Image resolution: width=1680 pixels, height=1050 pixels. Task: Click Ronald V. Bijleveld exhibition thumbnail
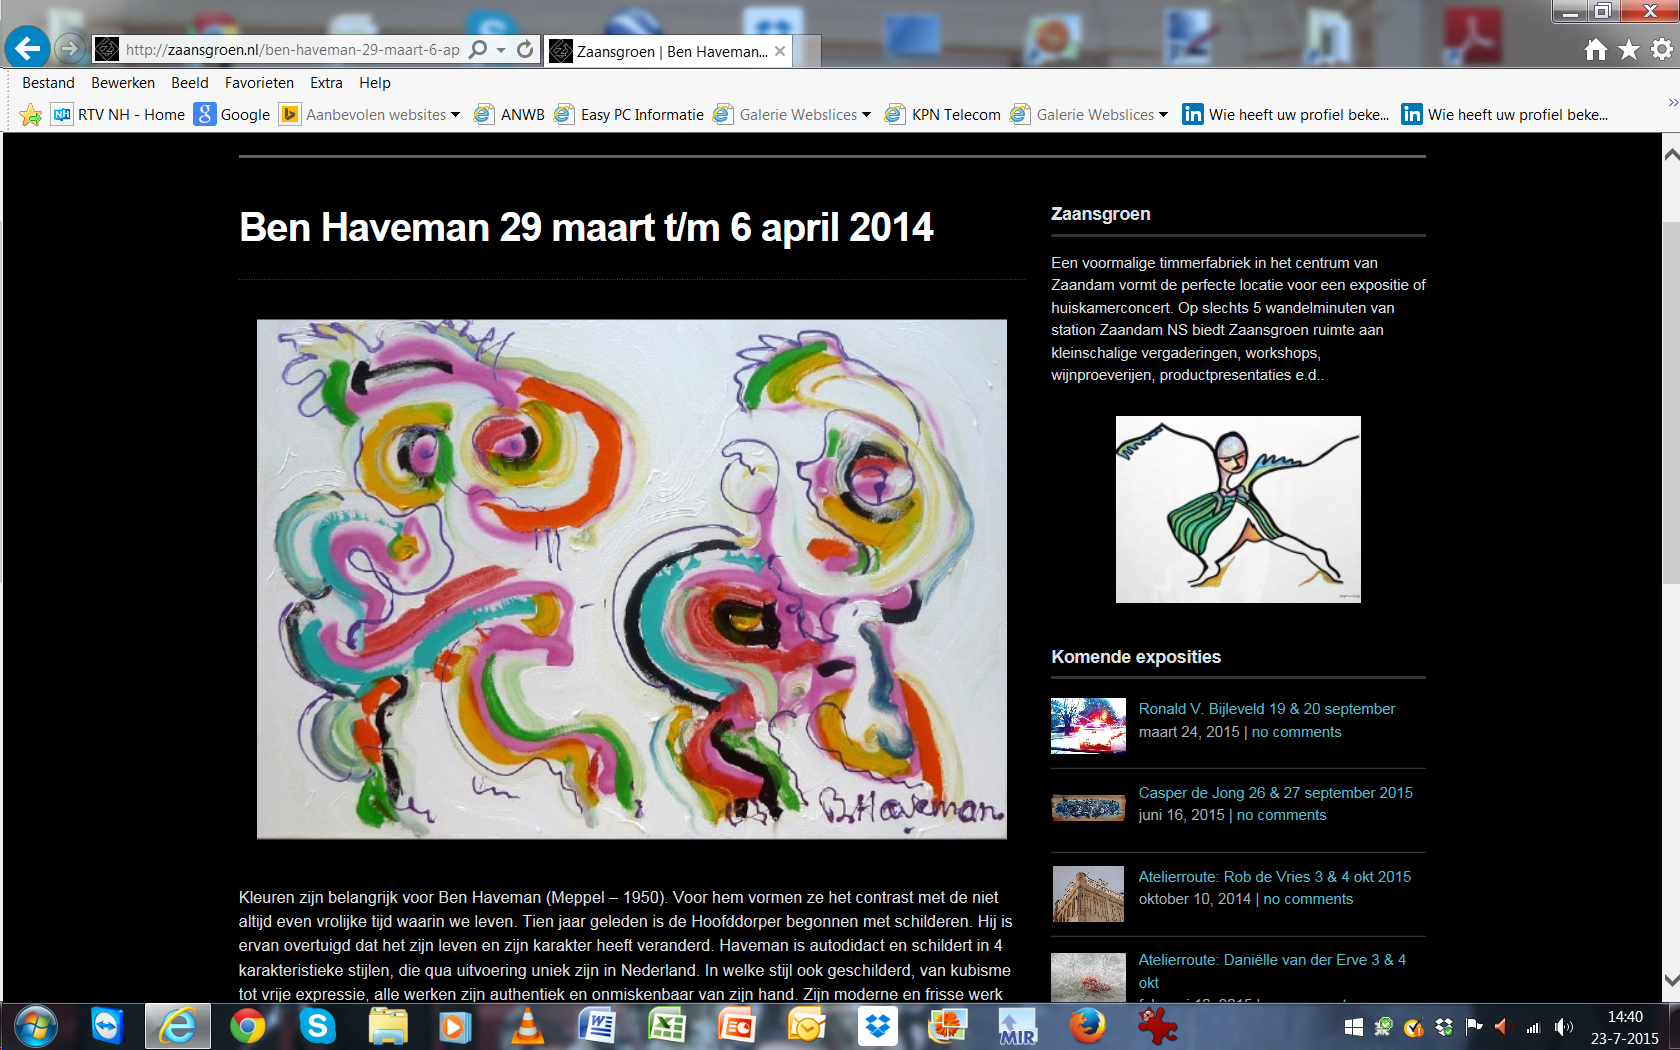1088,726
